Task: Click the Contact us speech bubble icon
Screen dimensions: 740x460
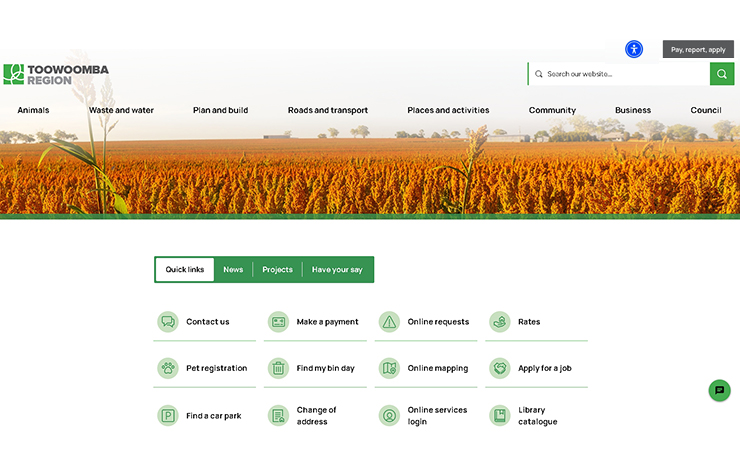Action: pos(168,322)
